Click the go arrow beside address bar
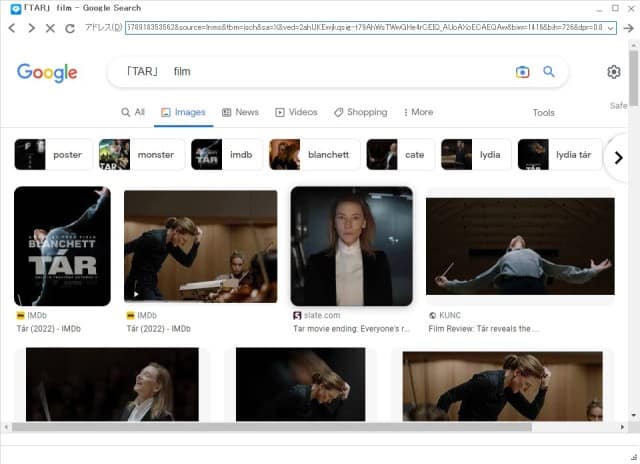 [x=629, y=28]
